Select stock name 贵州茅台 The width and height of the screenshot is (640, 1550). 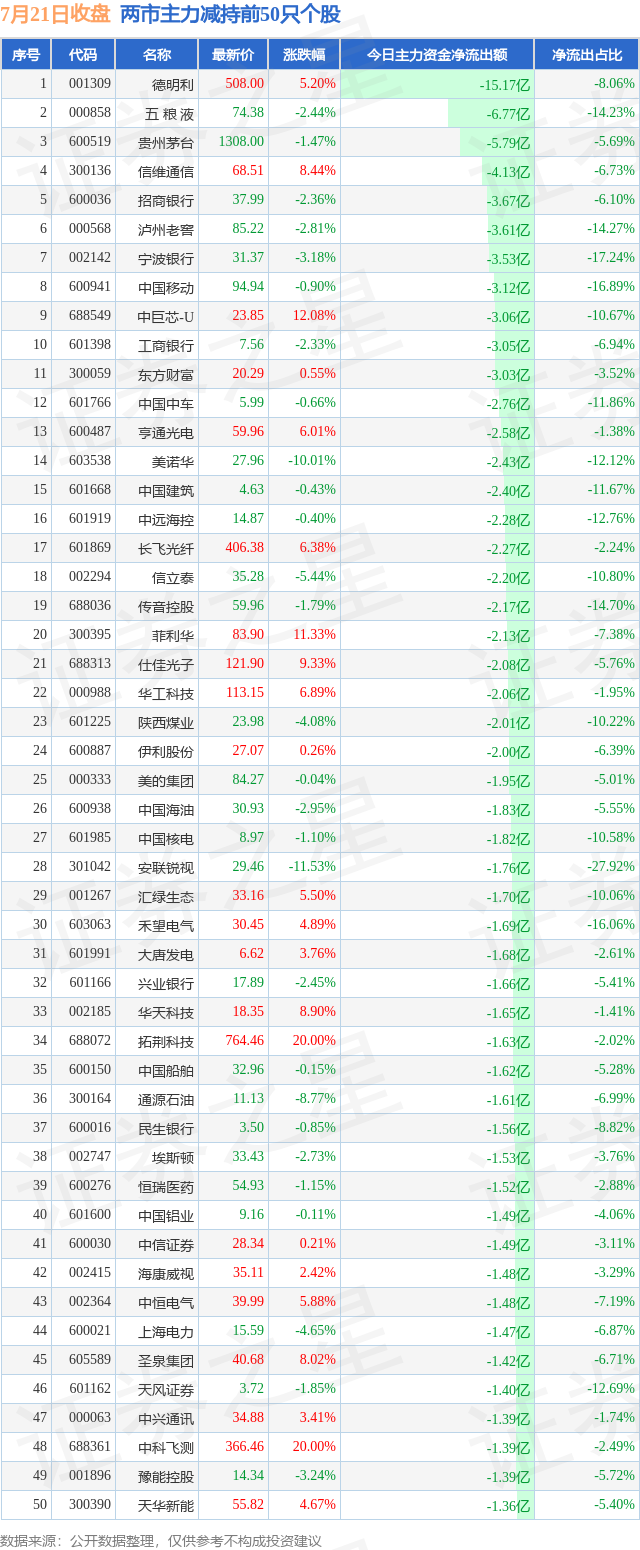166,143
